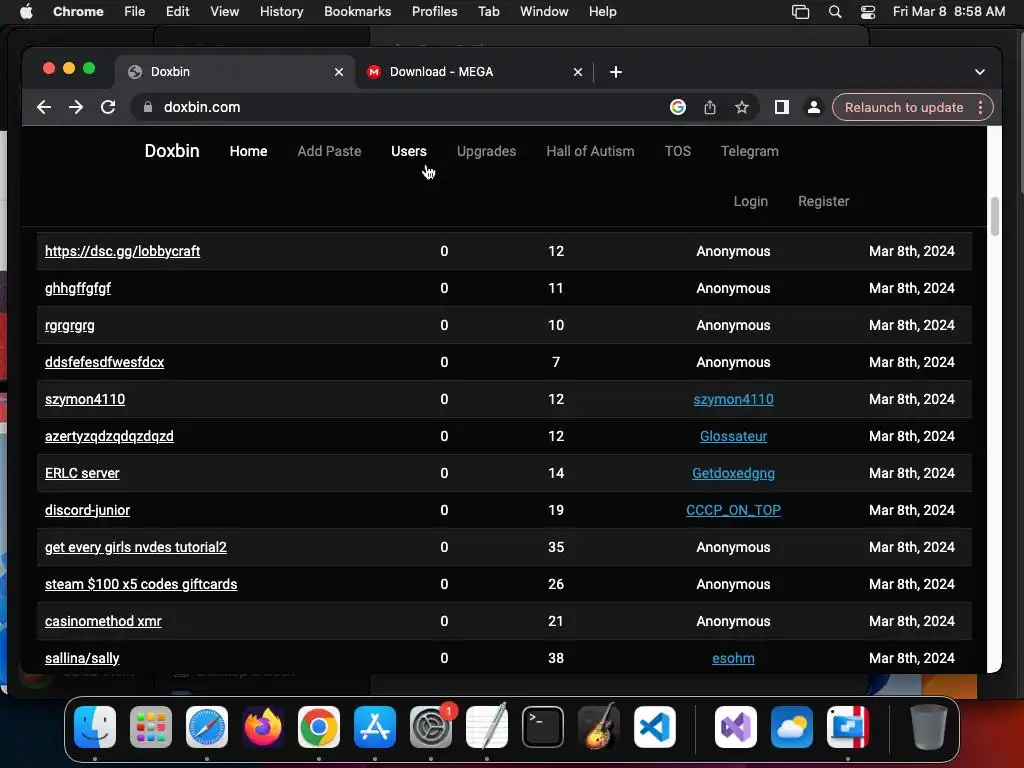Open App Store from the Dock

pyautogui.click(x=375, y=727)
